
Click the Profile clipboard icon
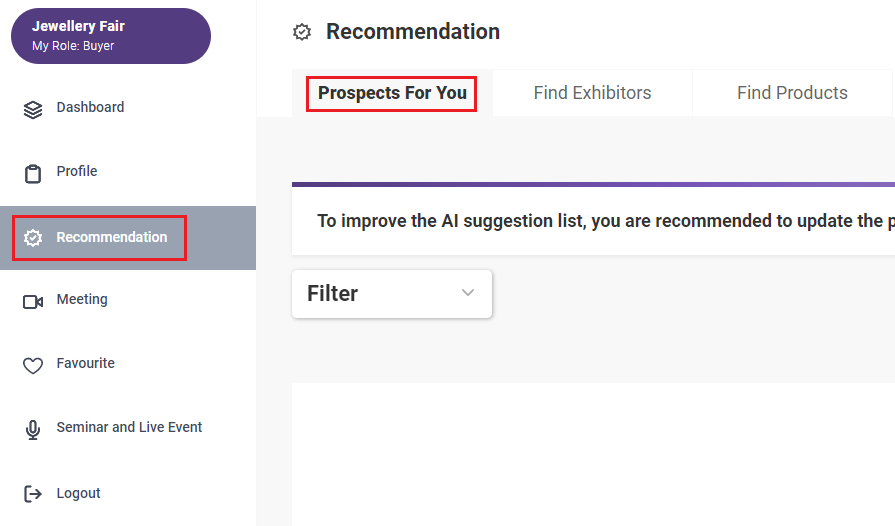(x=33, y=173)
